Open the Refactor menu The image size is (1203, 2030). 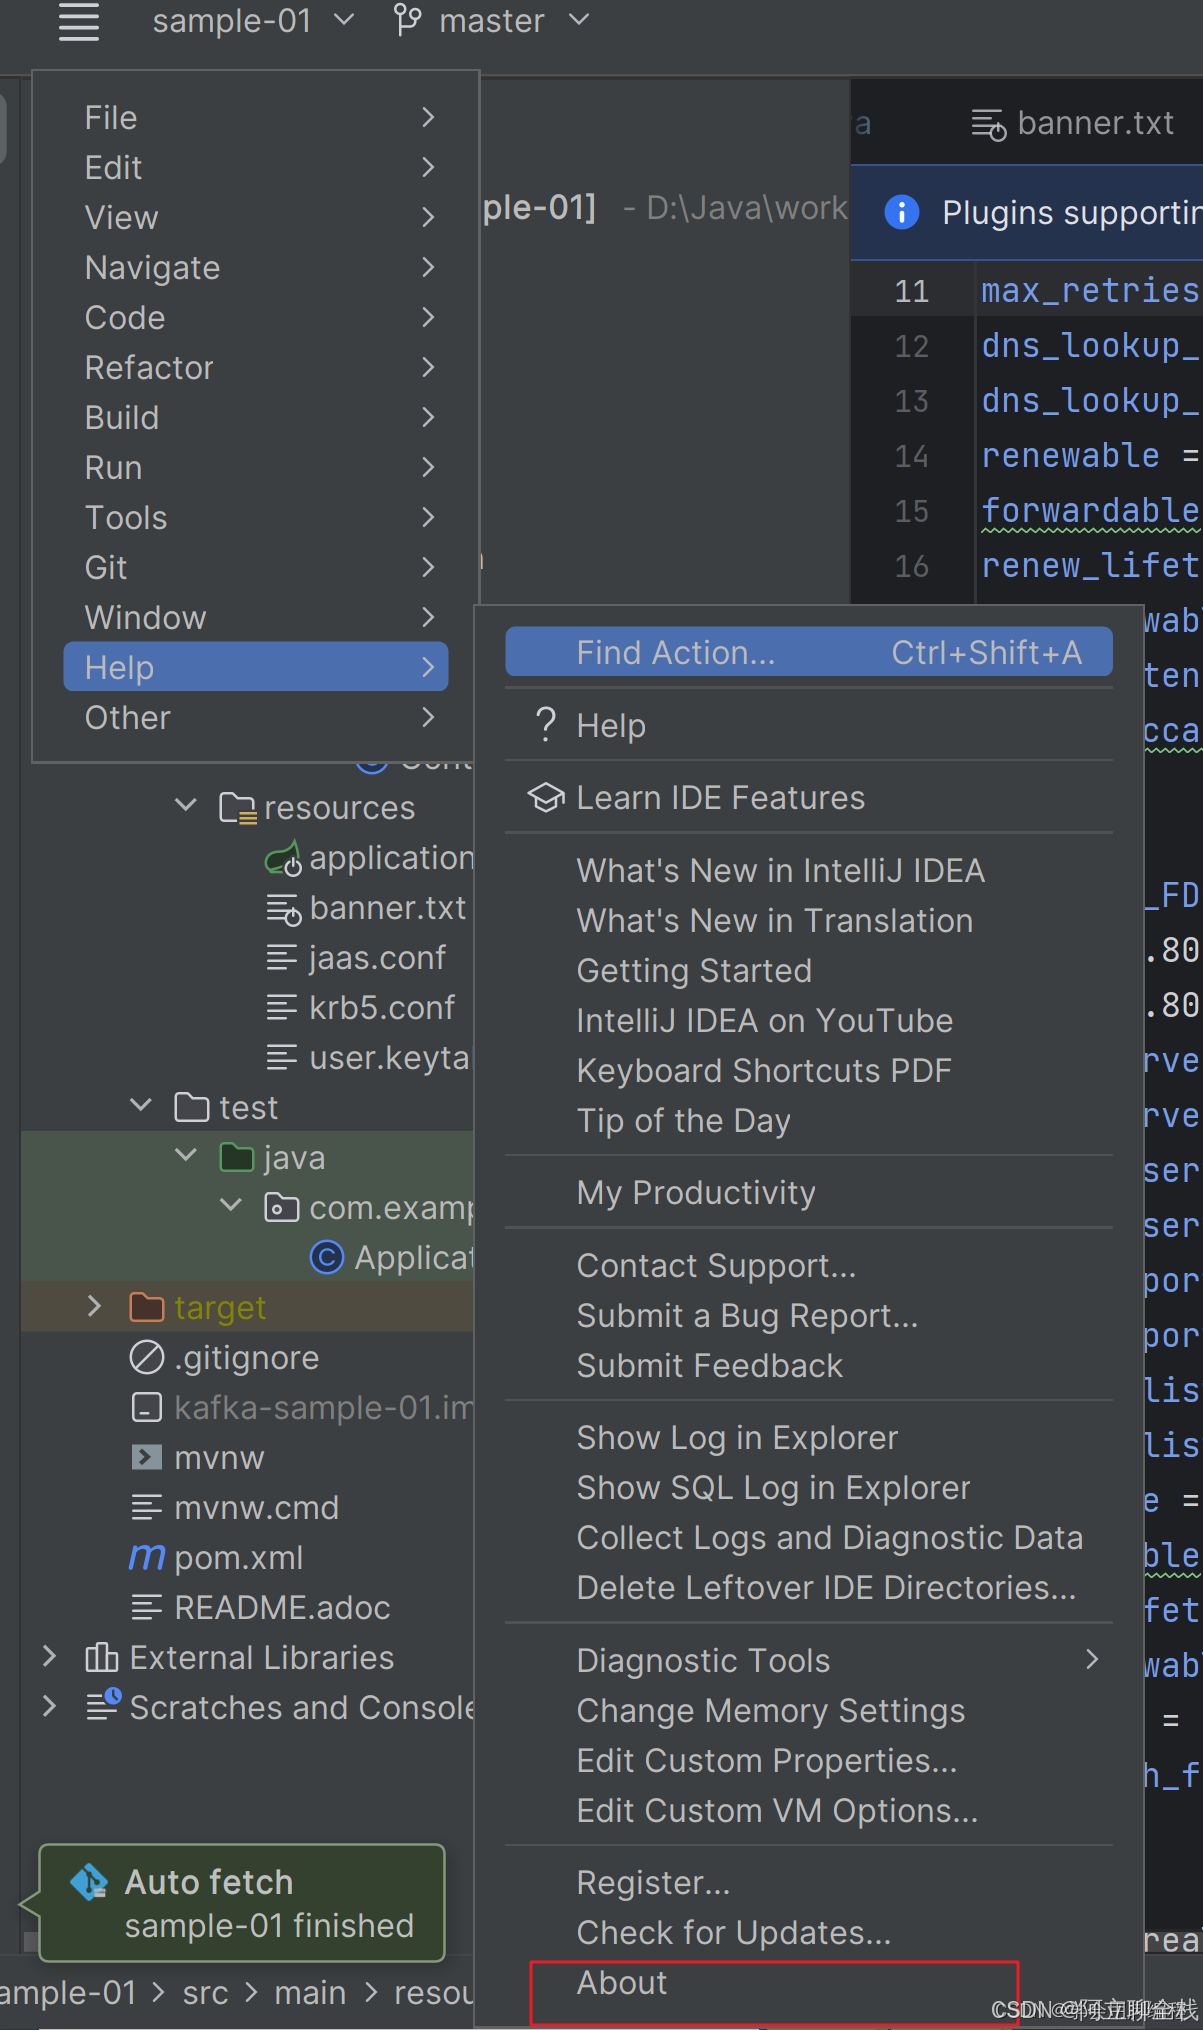pos(256,367)
